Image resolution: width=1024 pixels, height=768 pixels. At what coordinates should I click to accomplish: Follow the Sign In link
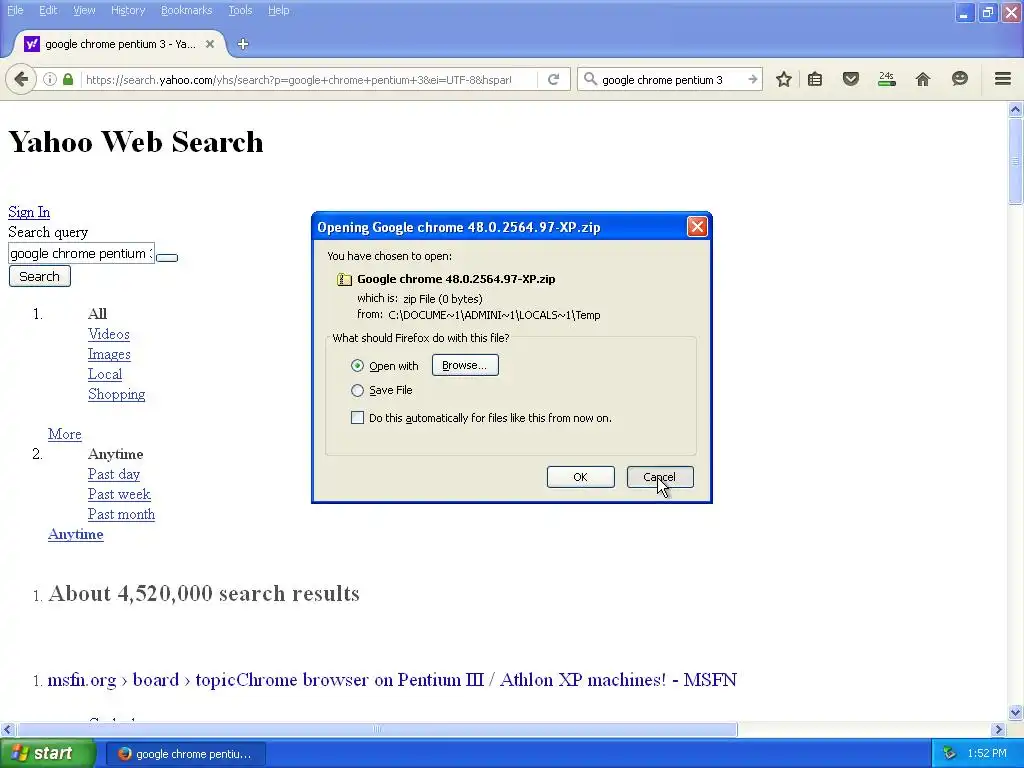click(x=29, y=212)
